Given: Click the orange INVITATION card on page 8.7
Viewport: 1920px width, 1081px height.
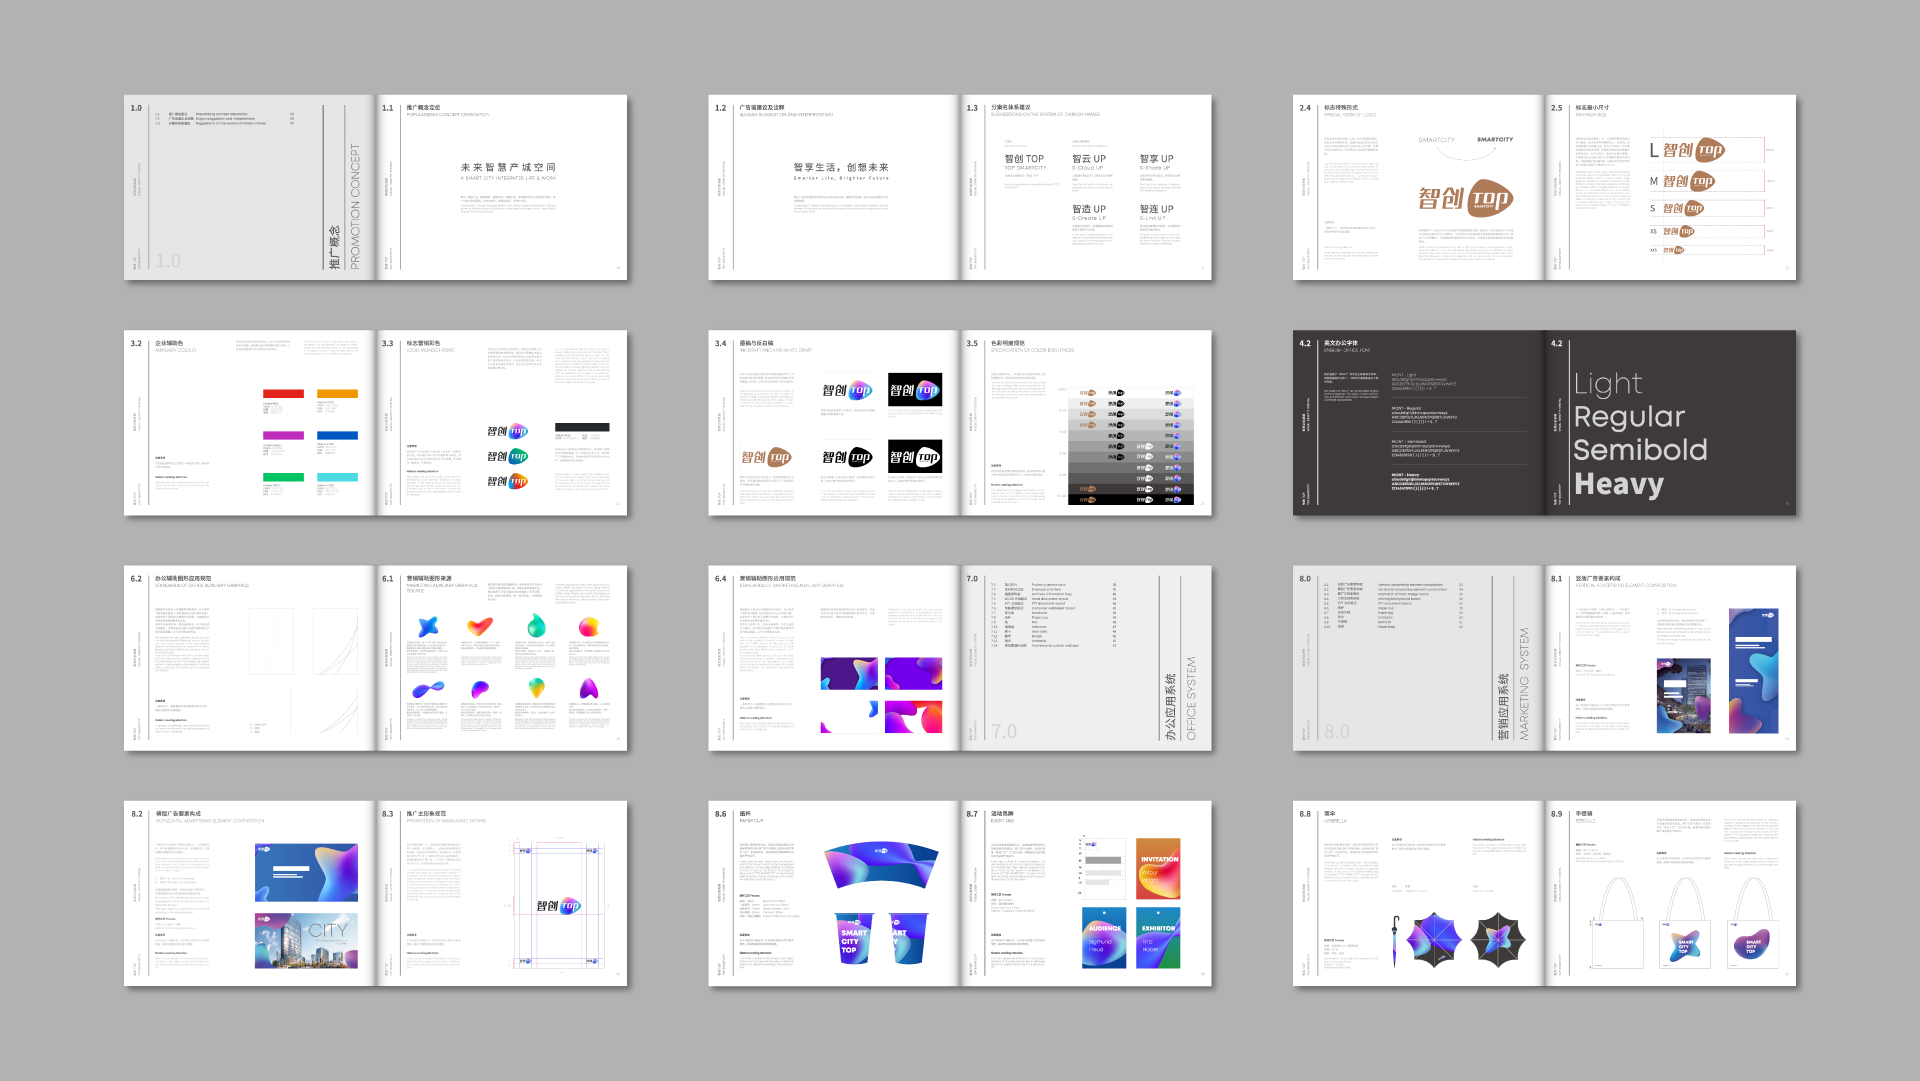Looking at the screenshot, I should click(x=1159, y=868).
